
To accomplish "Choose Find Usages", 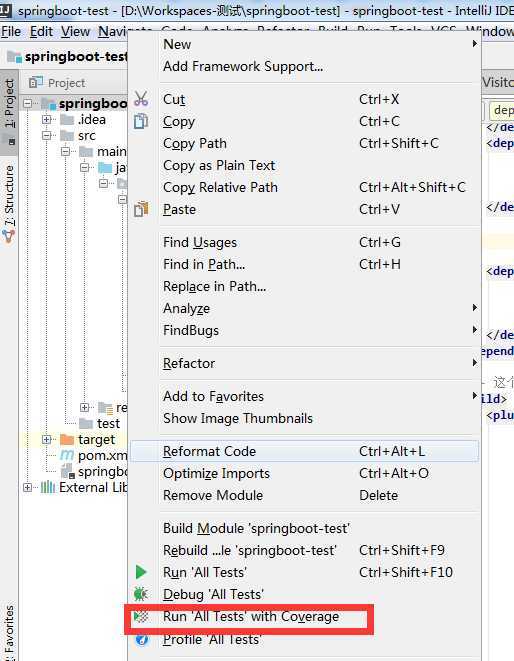I will point(304,242).
